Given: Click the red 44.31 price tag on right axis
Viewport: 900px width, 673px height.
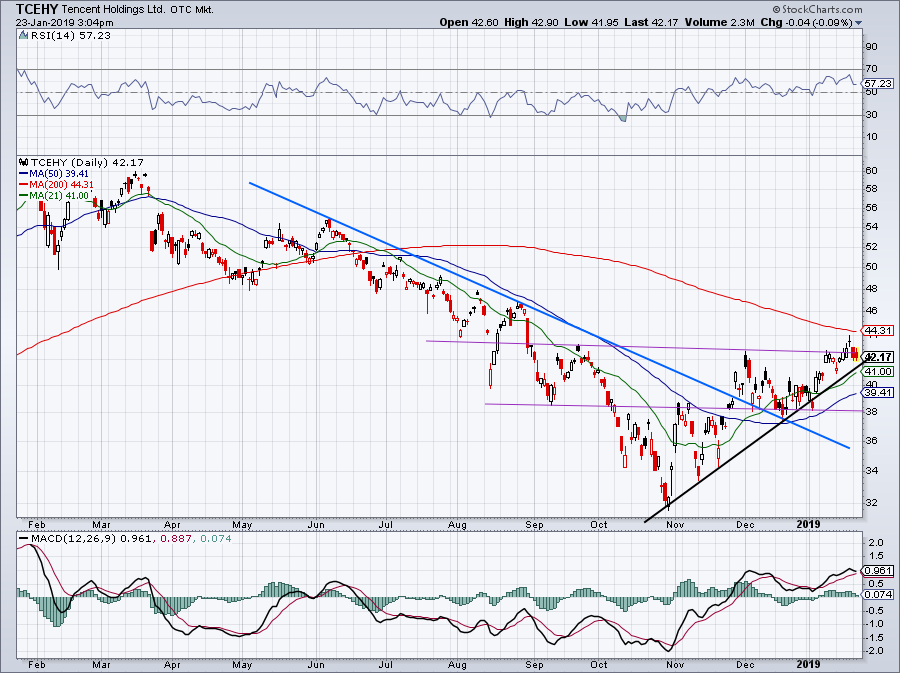Looking at the screenshot, I should [x=878, y=330].
